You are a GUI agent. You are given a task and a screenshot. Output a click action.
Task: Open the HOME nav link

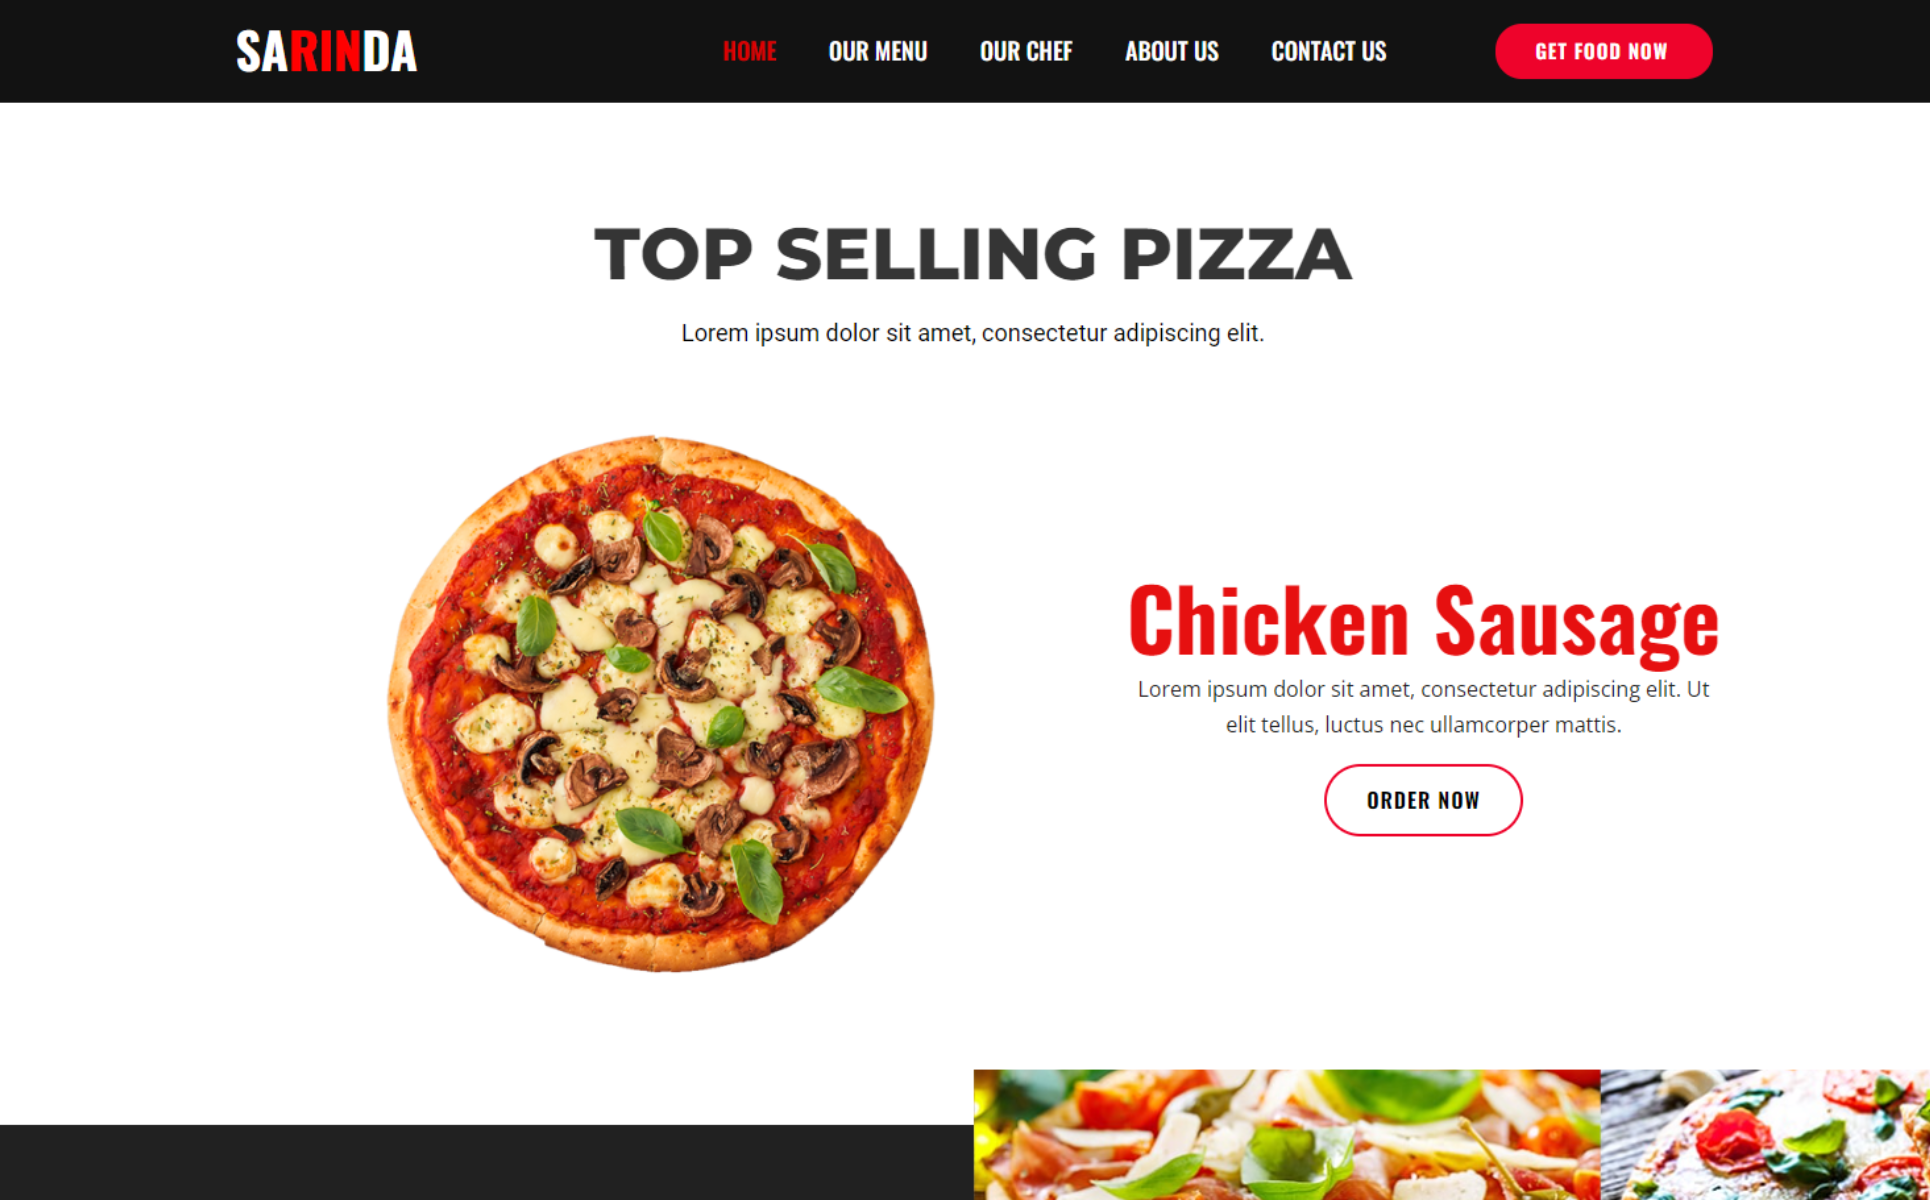[750, 51]
